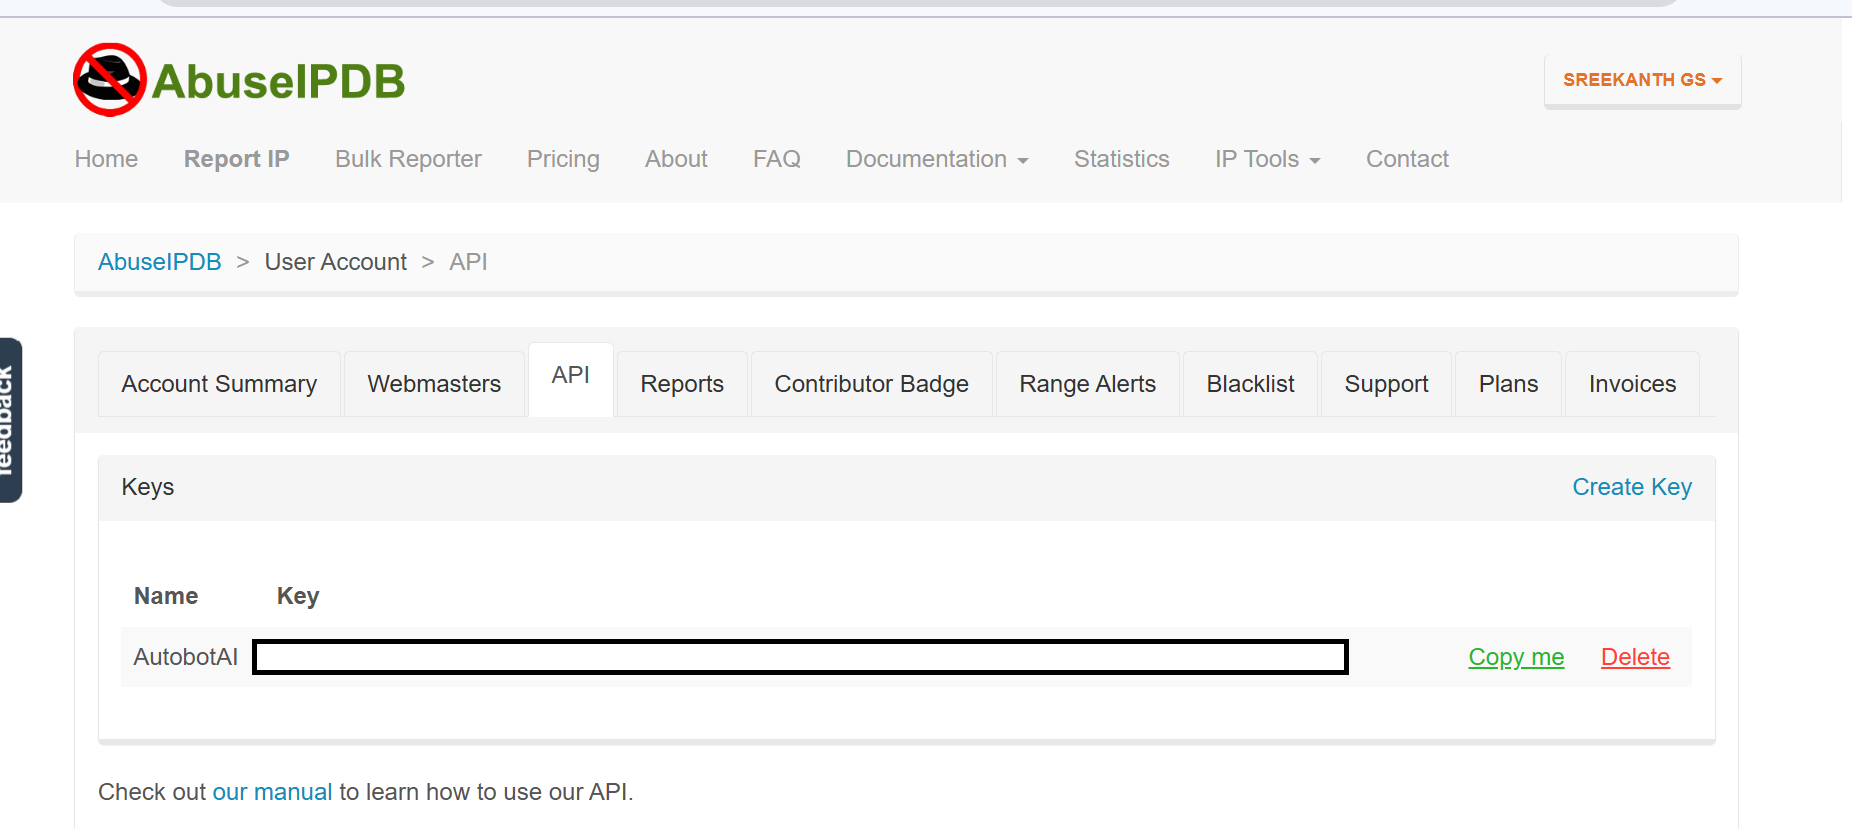
Task: Open the 'our manual' link
Action: point(272,792)
